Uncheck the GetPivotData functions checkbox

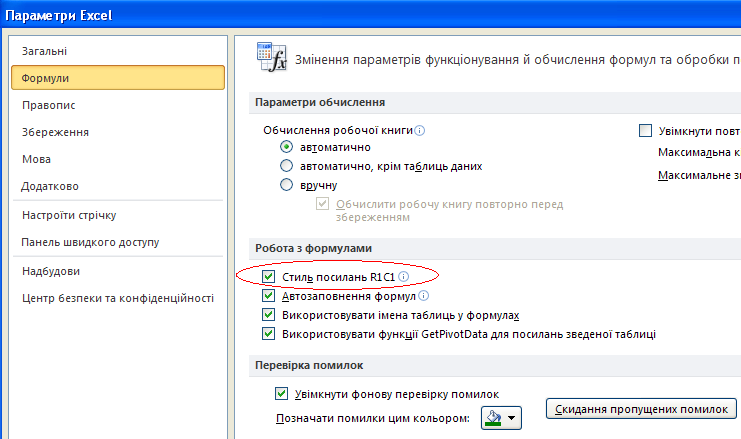click(268, 334)
